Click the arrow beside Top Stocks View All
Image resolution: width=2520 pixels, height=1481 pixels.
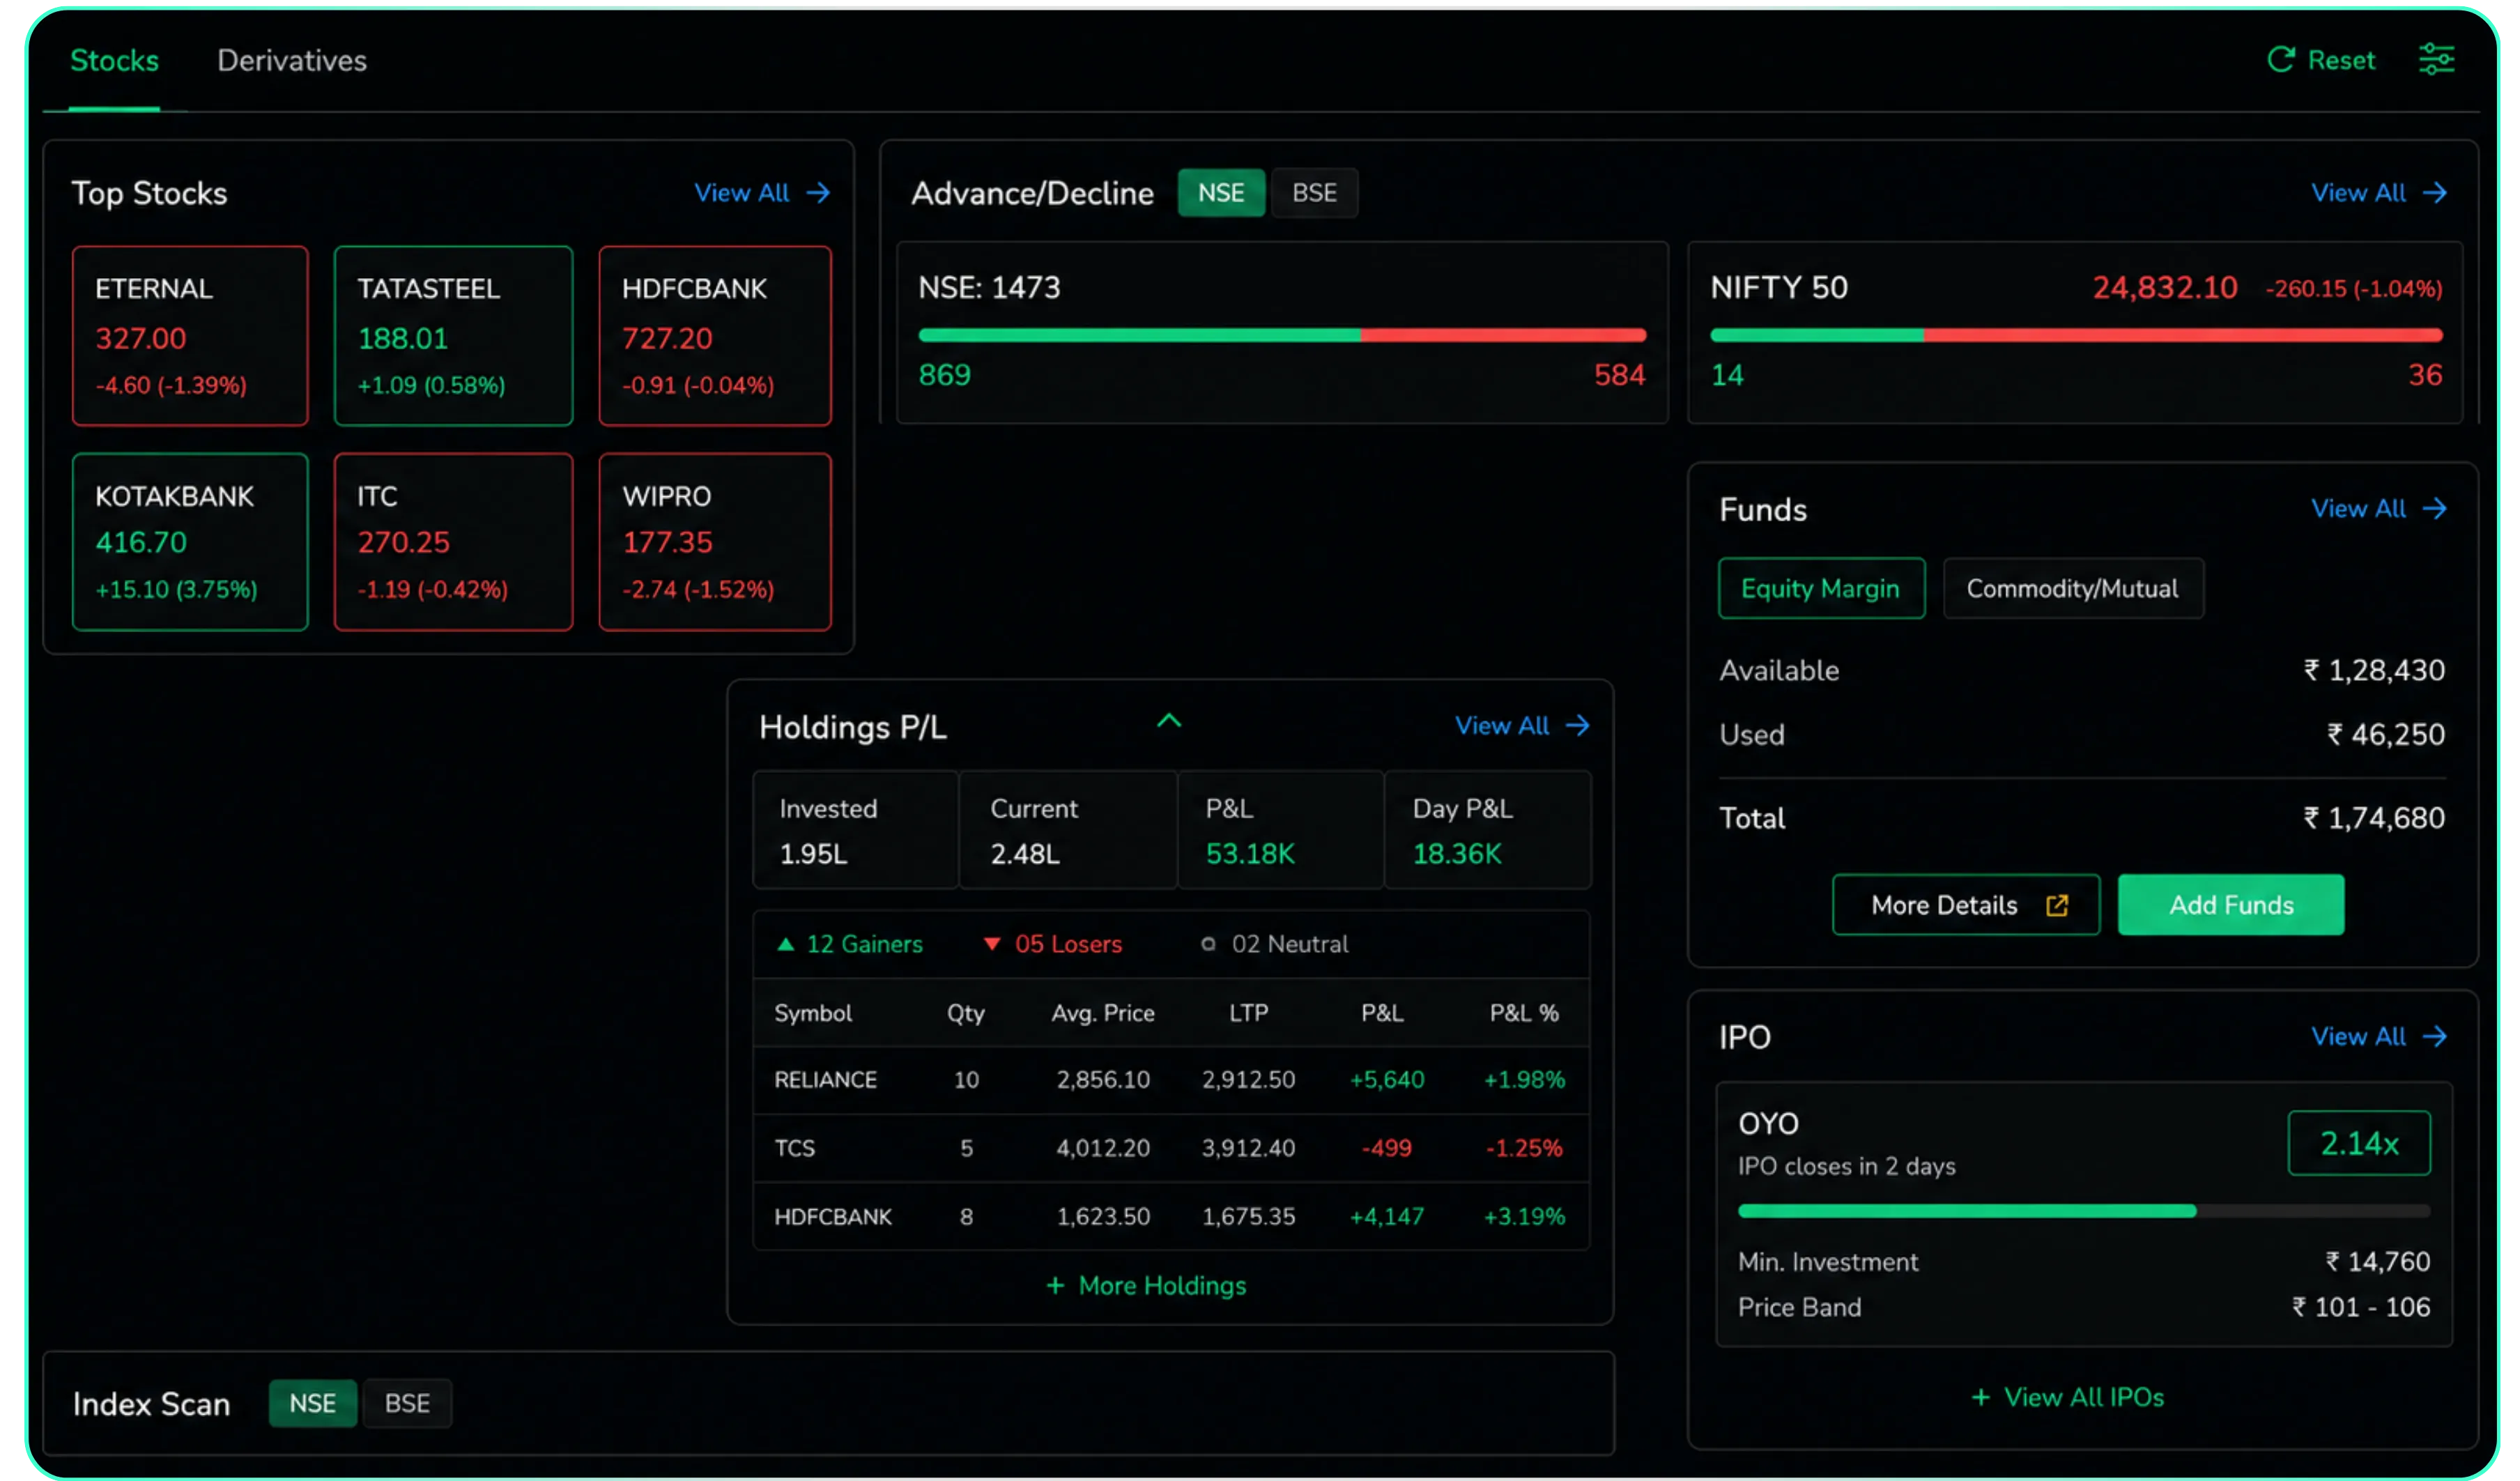coord(818,193)
